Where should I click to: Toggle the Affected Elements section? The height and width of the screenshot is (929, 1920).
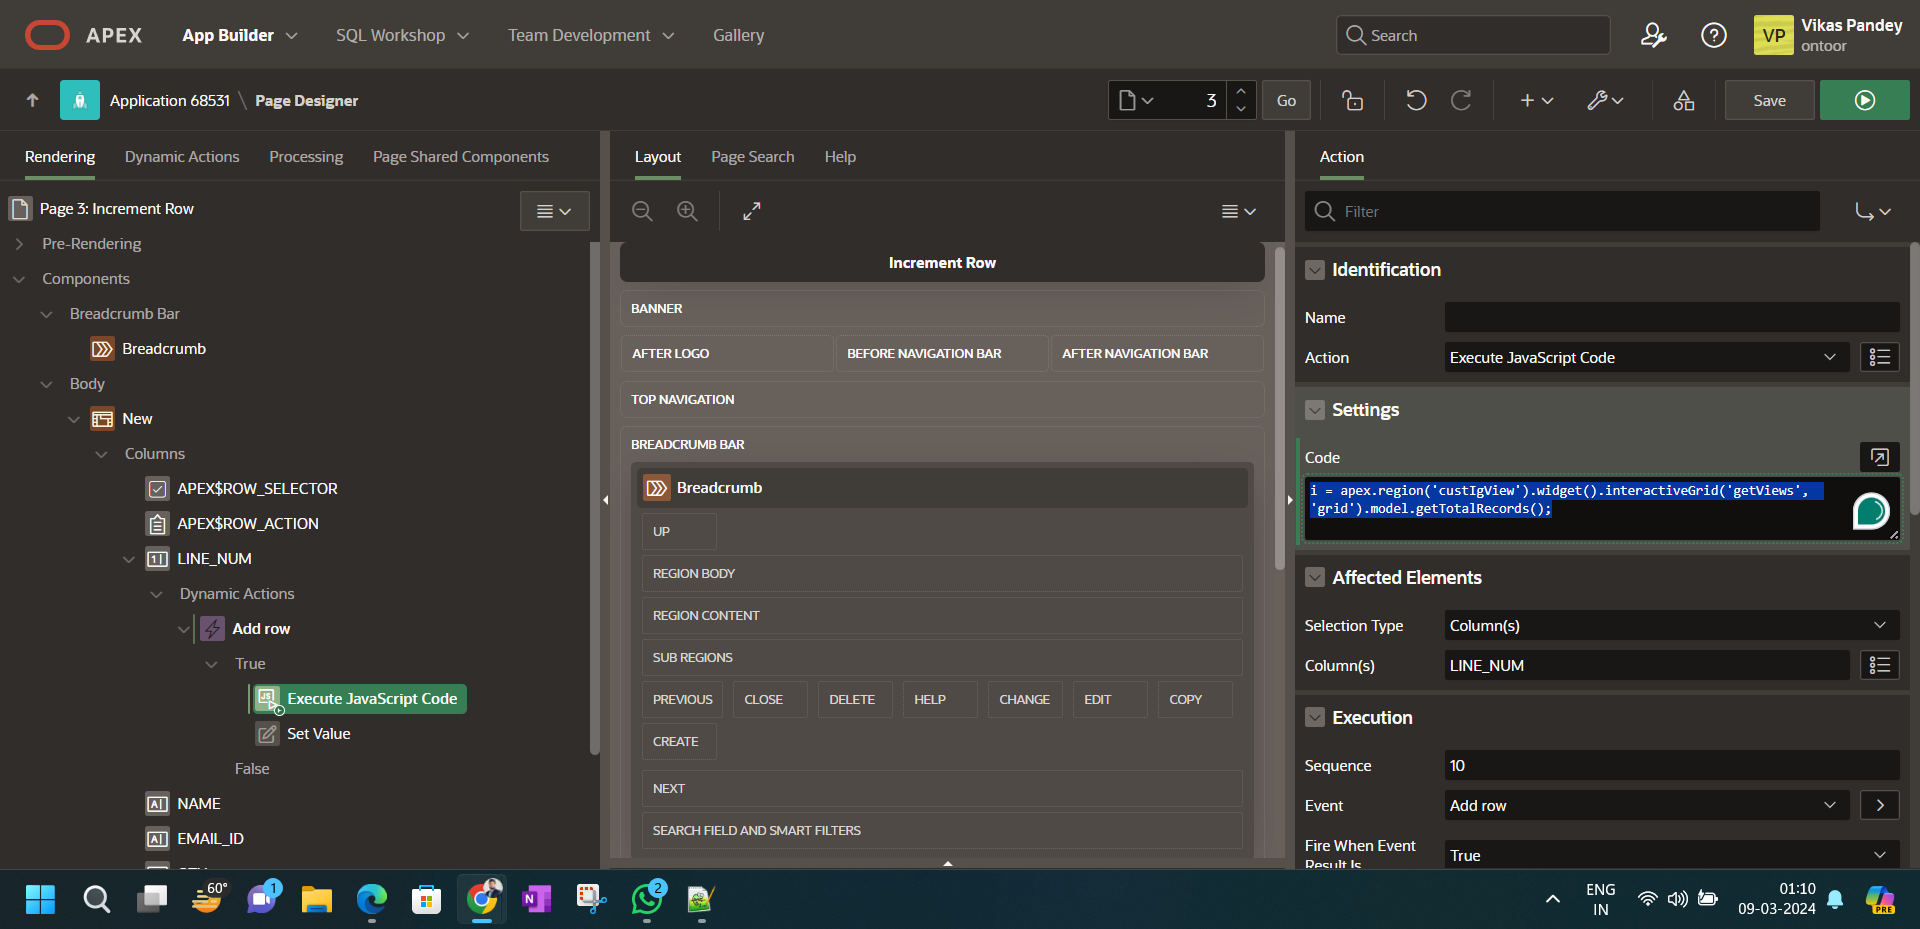click(x=1315, y=578)
